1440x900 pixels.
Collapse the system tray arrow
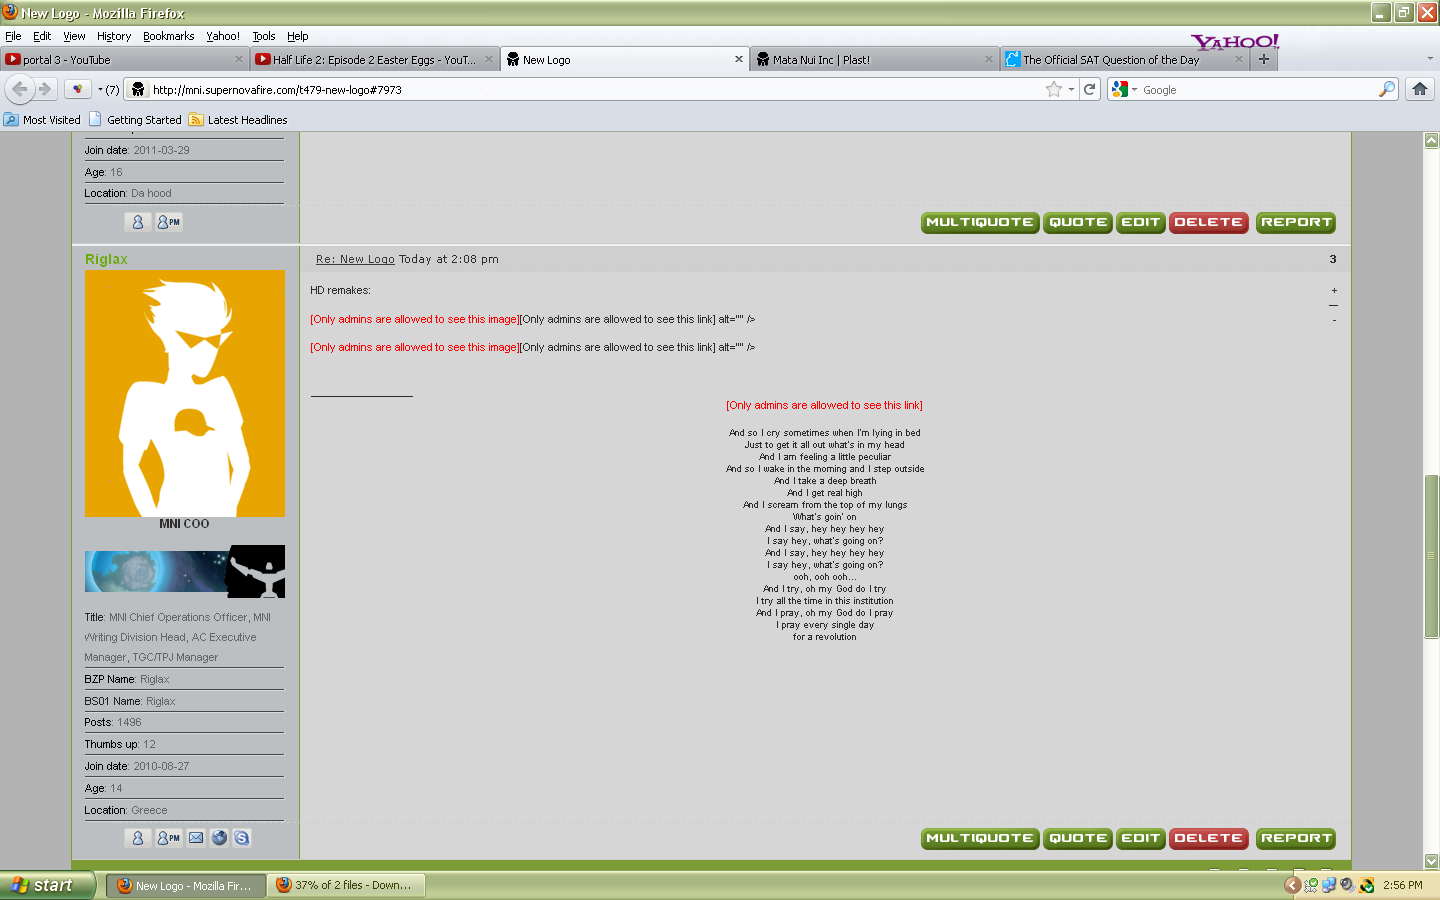1292,885
